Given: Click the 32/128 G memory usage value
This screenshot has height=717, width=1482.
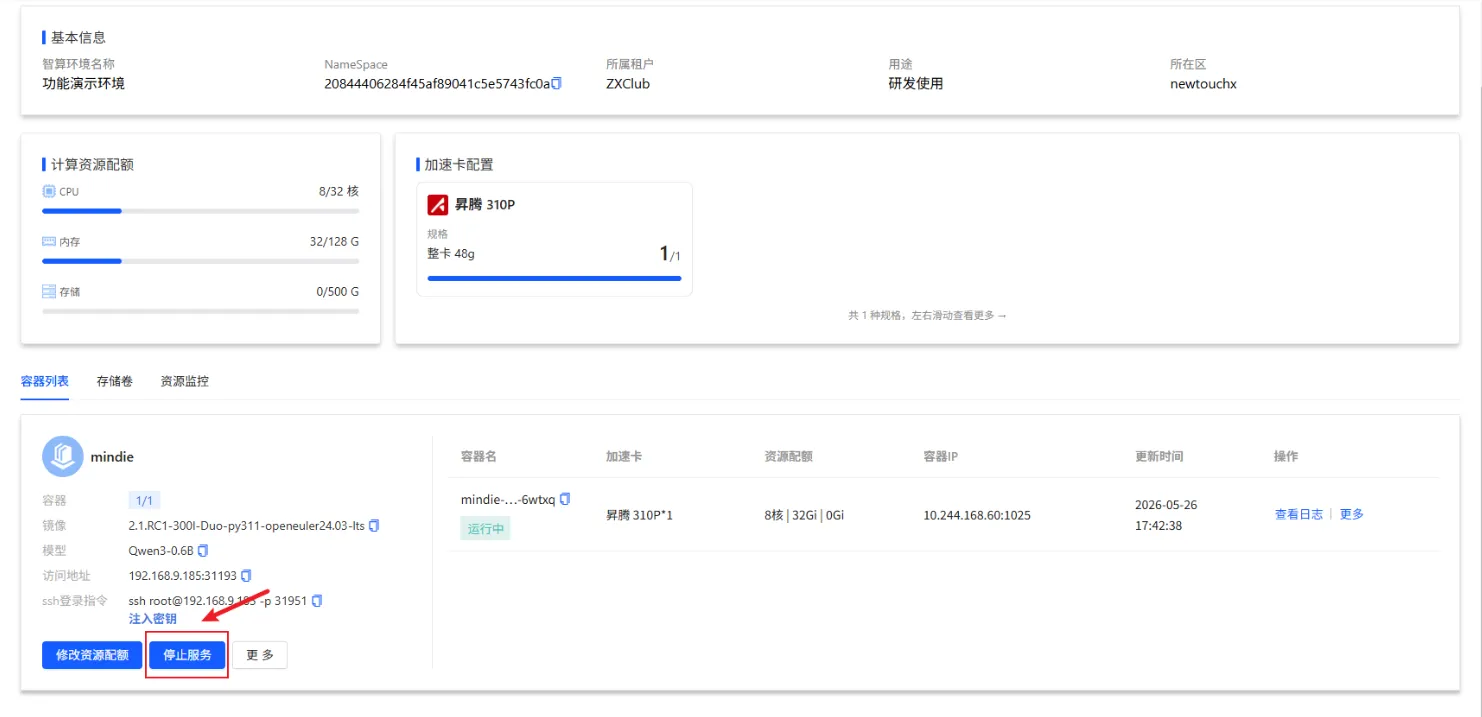Looking at the screenshot, I should click(334, 241).
